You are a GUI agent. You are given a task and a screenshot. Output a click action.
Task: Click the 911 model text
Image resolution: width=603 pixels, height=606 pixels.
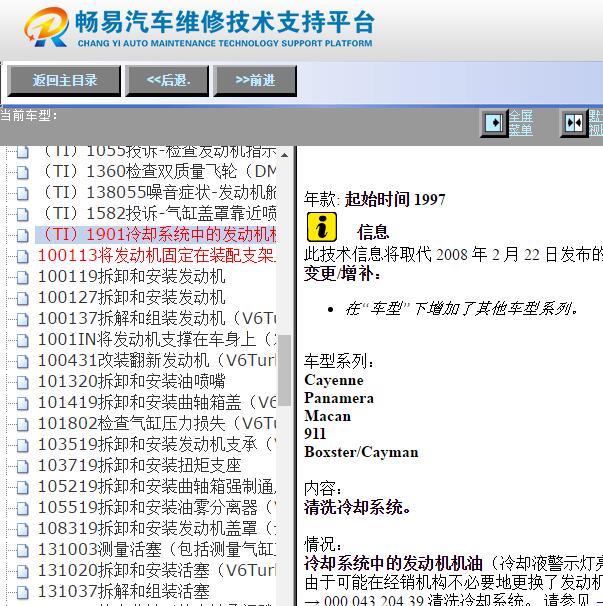coord(315,434)
